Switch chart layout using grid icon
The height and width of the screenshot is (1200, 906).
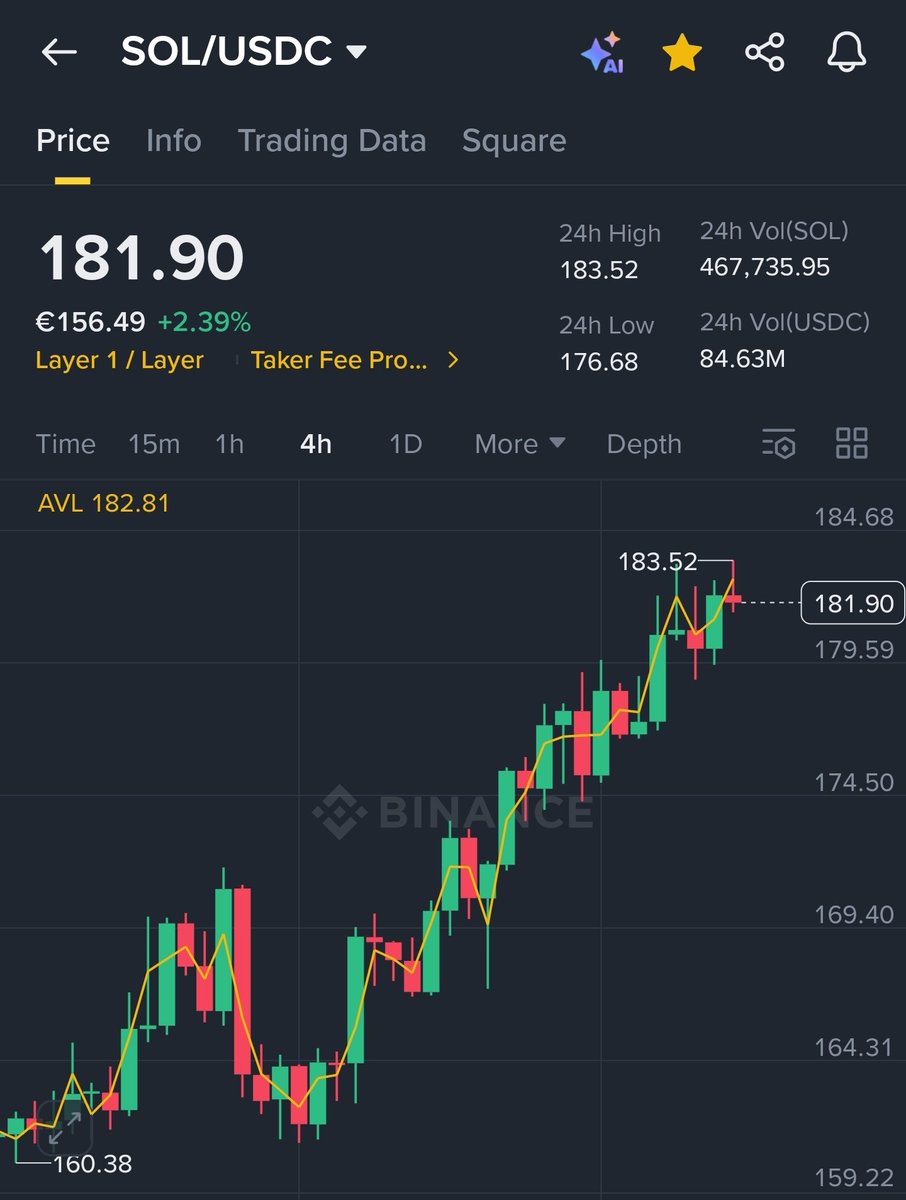click(x=851, y=444)
